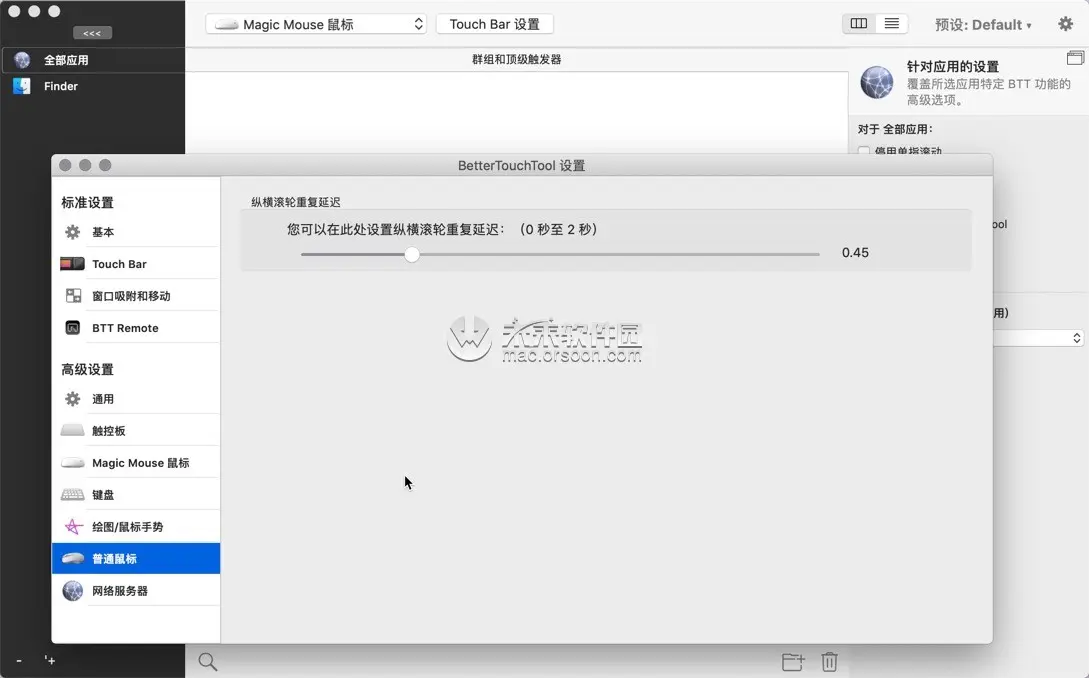Screen dimensions: 1089x678
Task: Open the 预设: Default preset dropdown
Action: [983, 25]
